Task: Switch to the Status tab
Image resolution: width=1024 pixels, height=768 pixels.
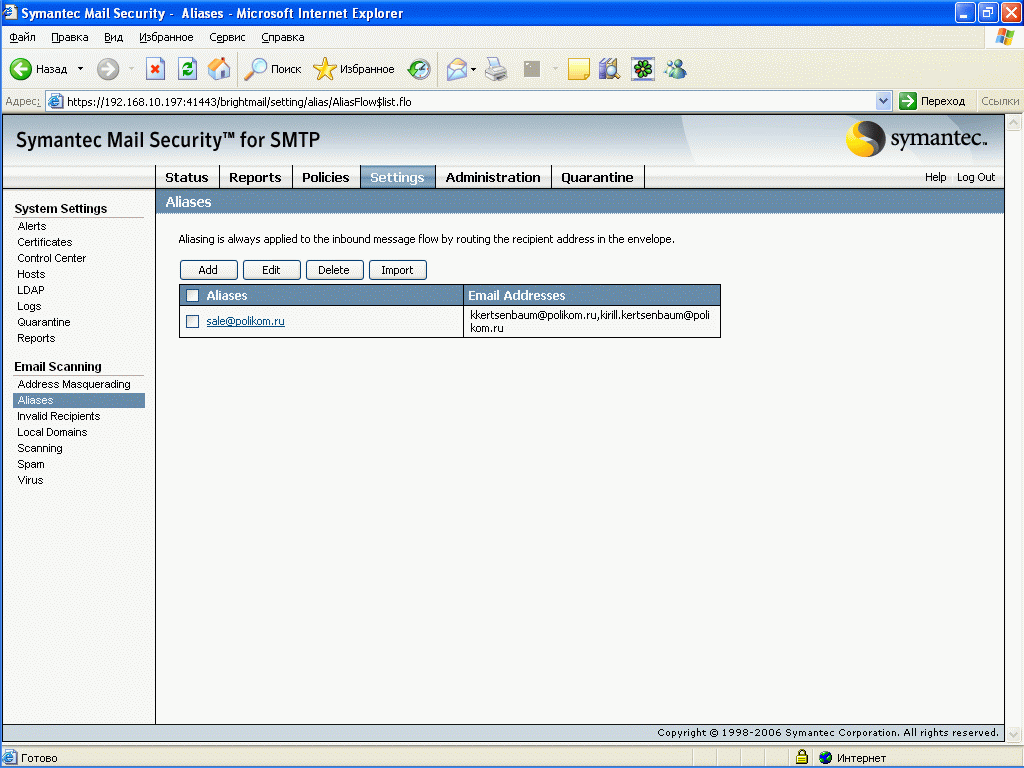Action: pyautogui.click(x=187, y=177)
